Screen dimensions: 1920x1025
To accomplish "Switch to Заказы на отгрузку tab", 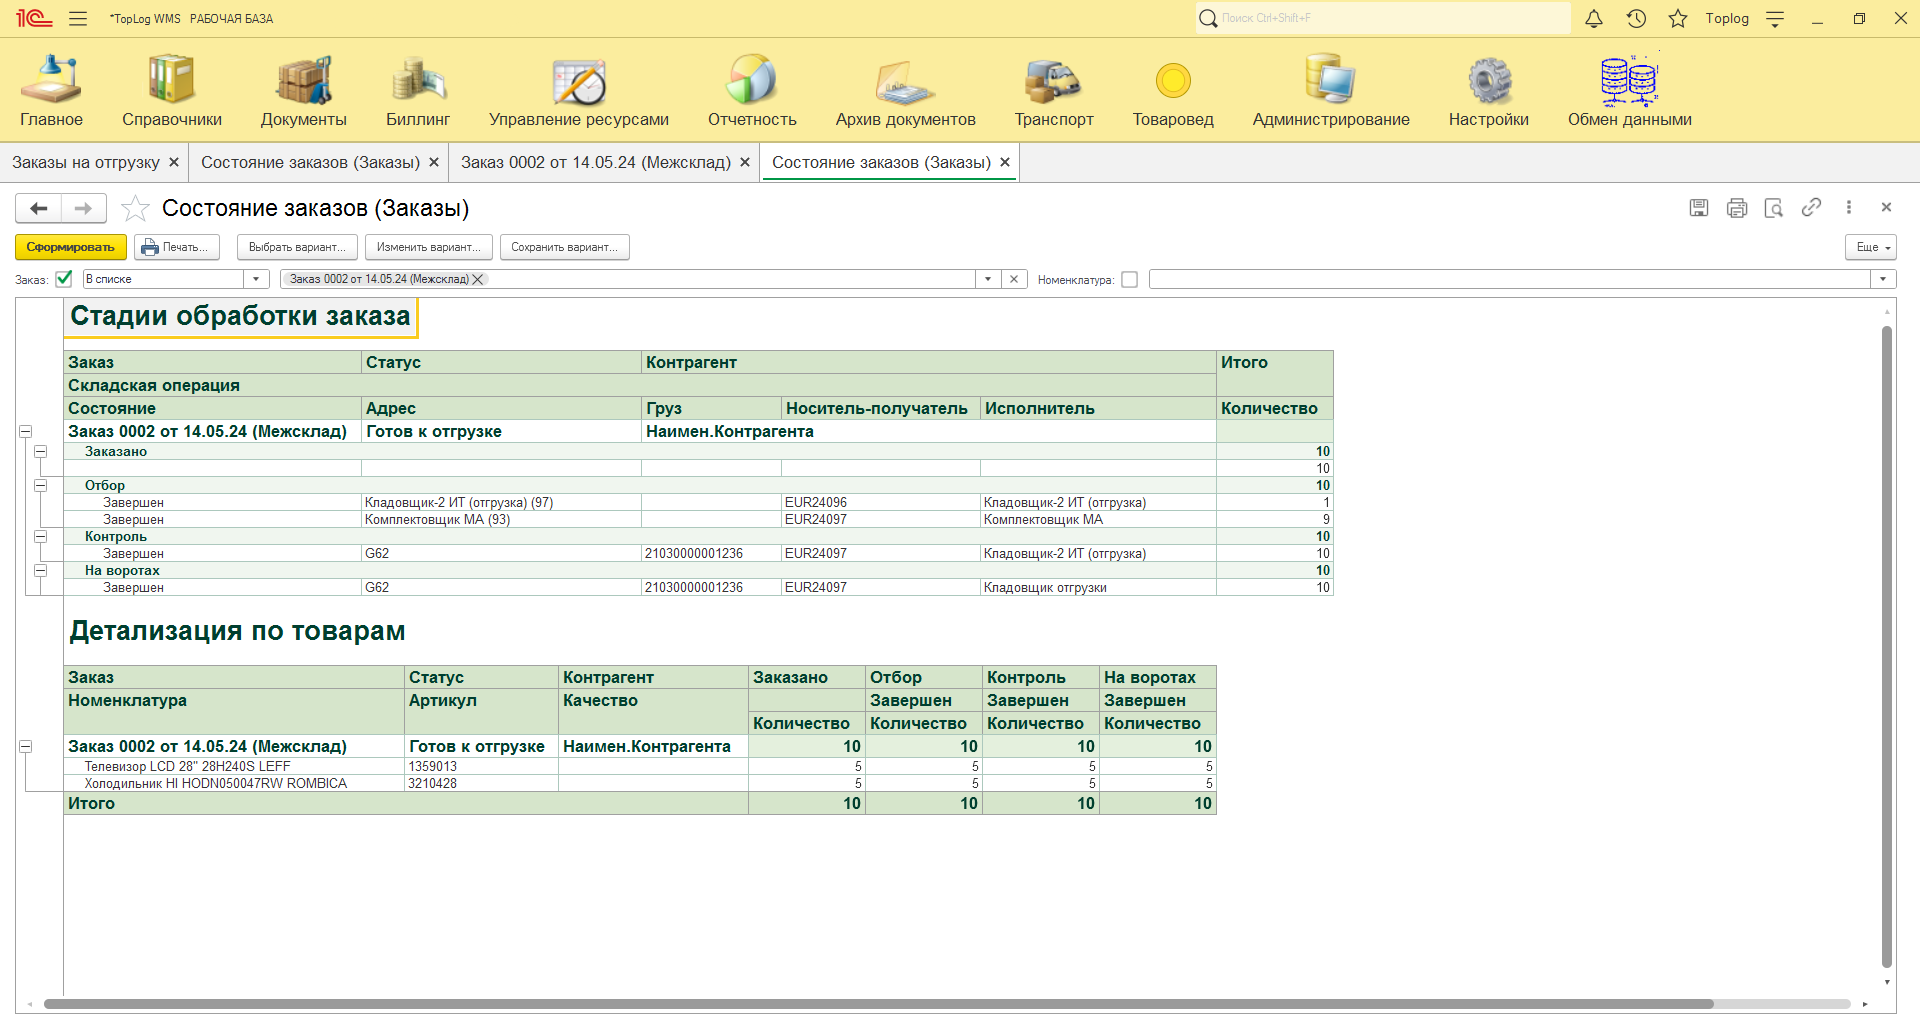I will coord(86,162).
